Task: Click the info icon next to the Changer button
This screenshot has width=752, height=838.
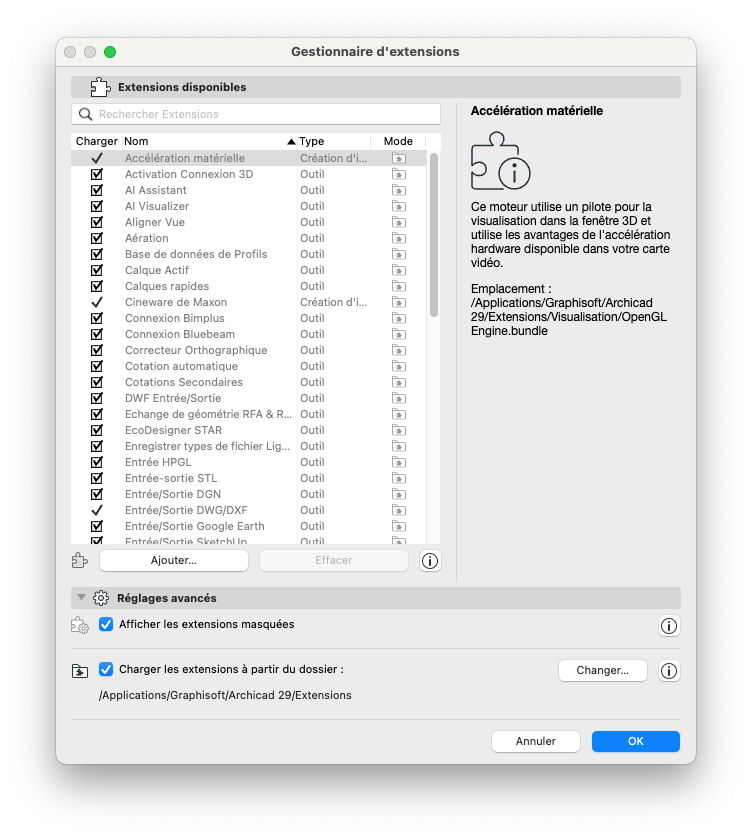Action: [669, 671]
